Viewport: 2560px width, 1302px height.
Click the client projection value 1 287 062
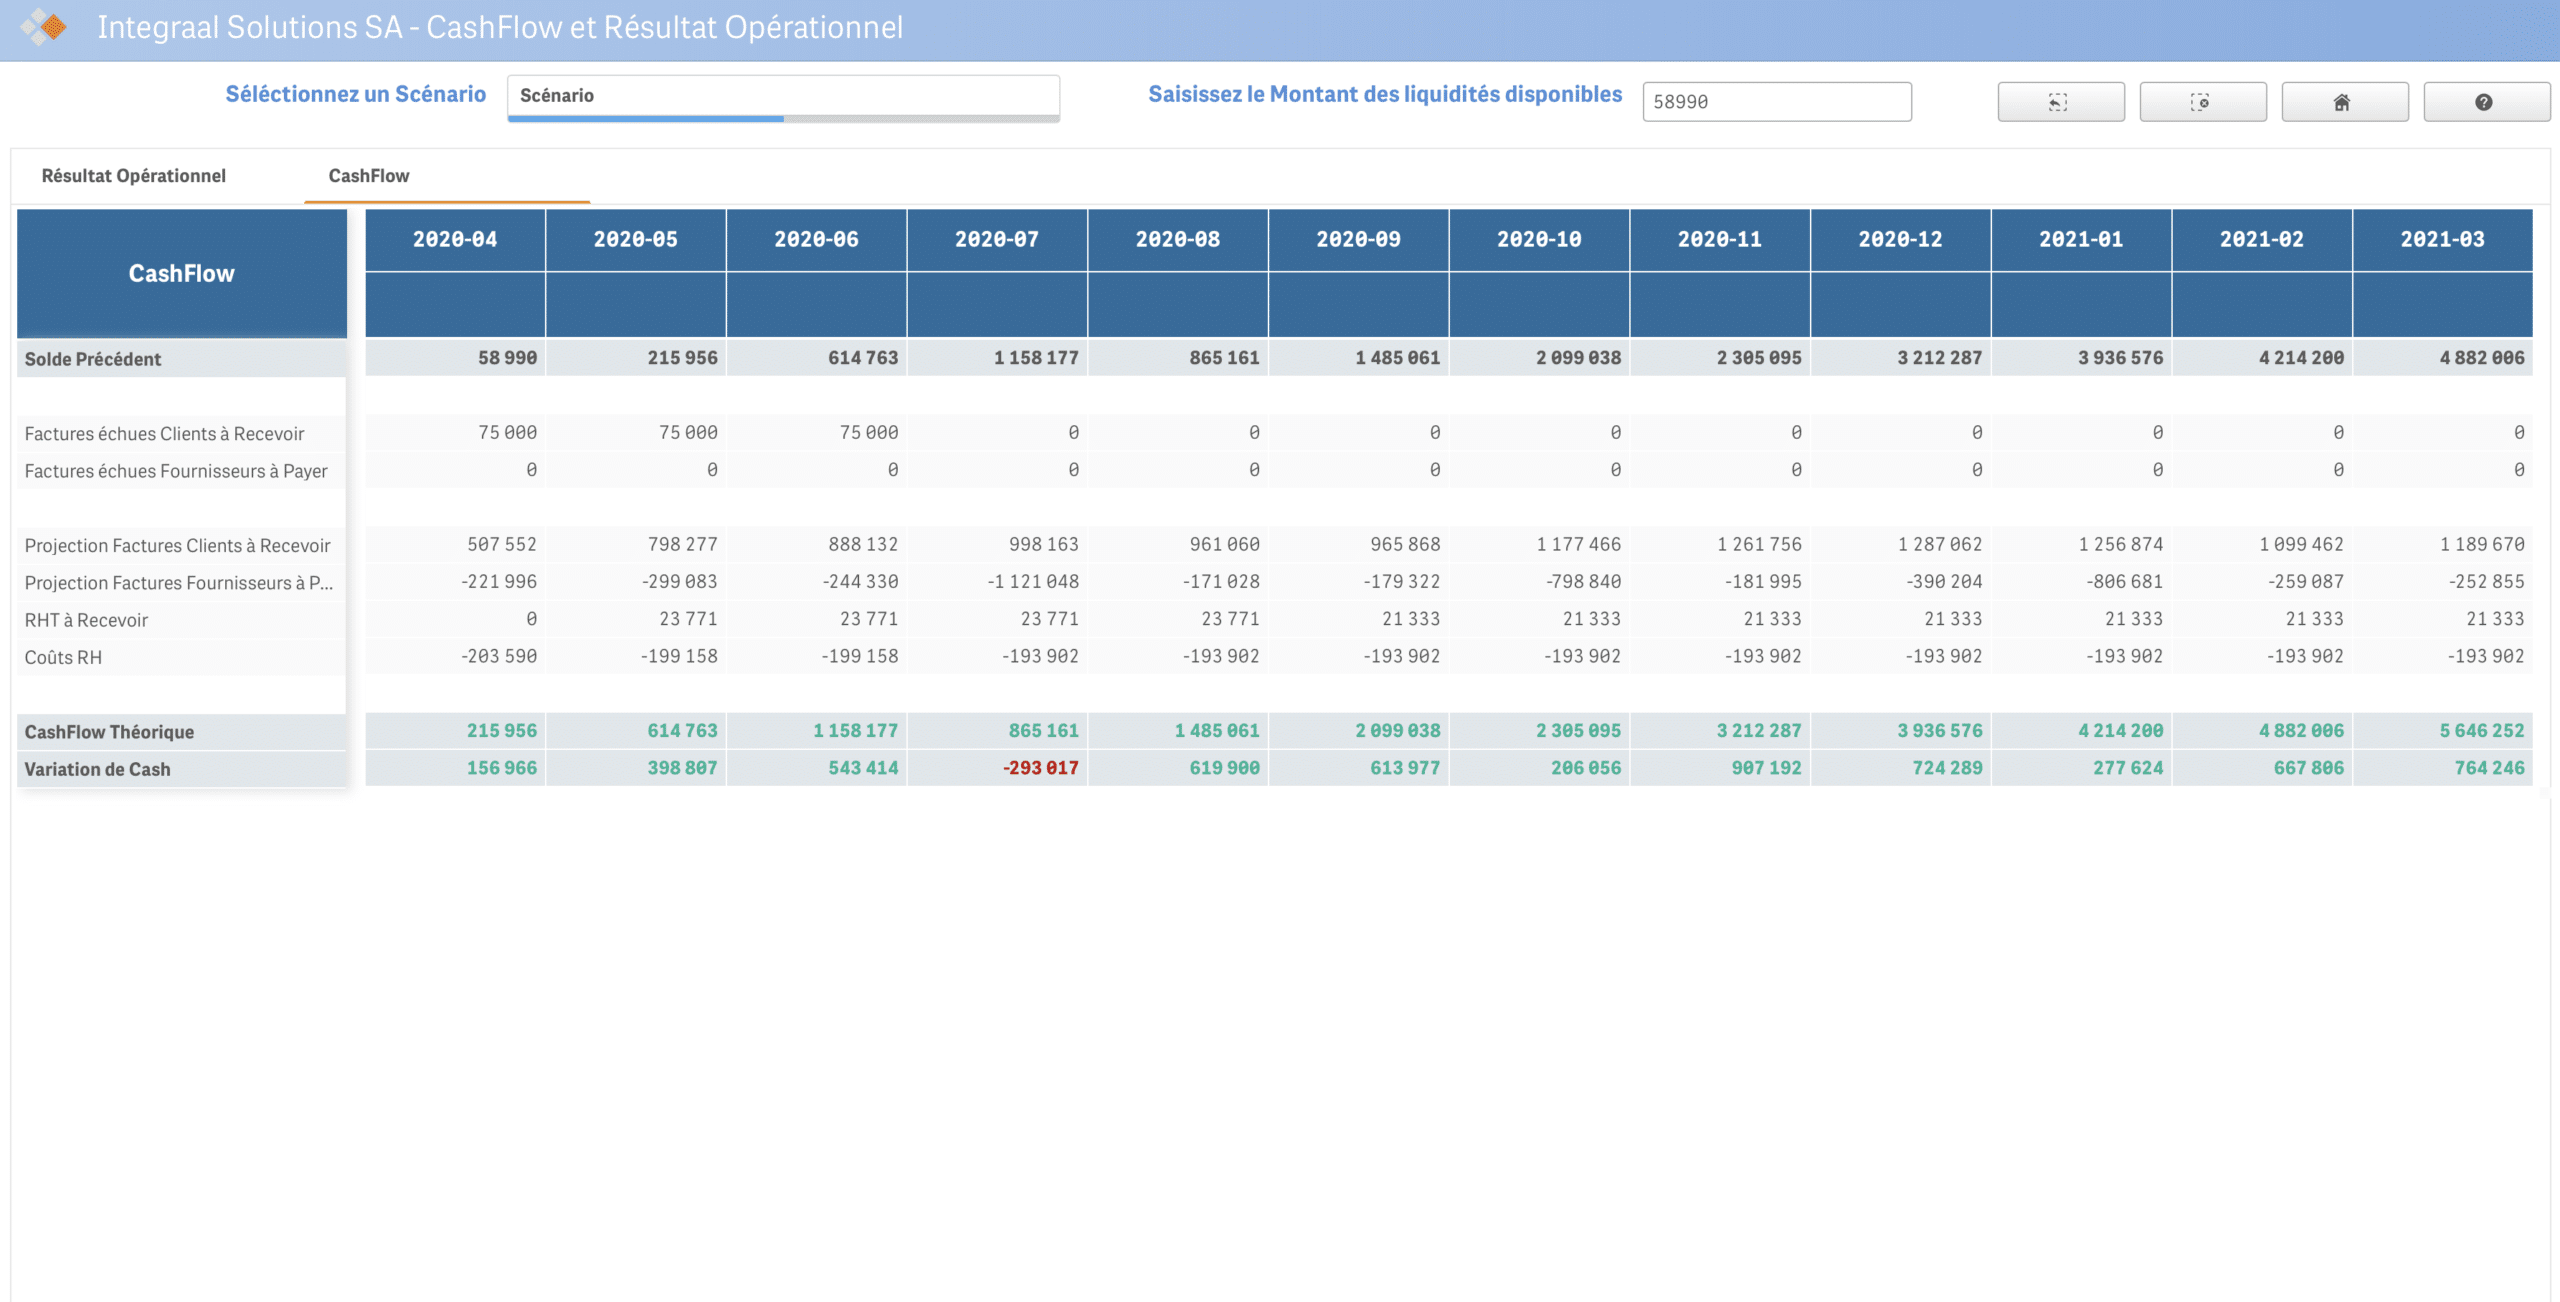click(x=1940, y=545)
